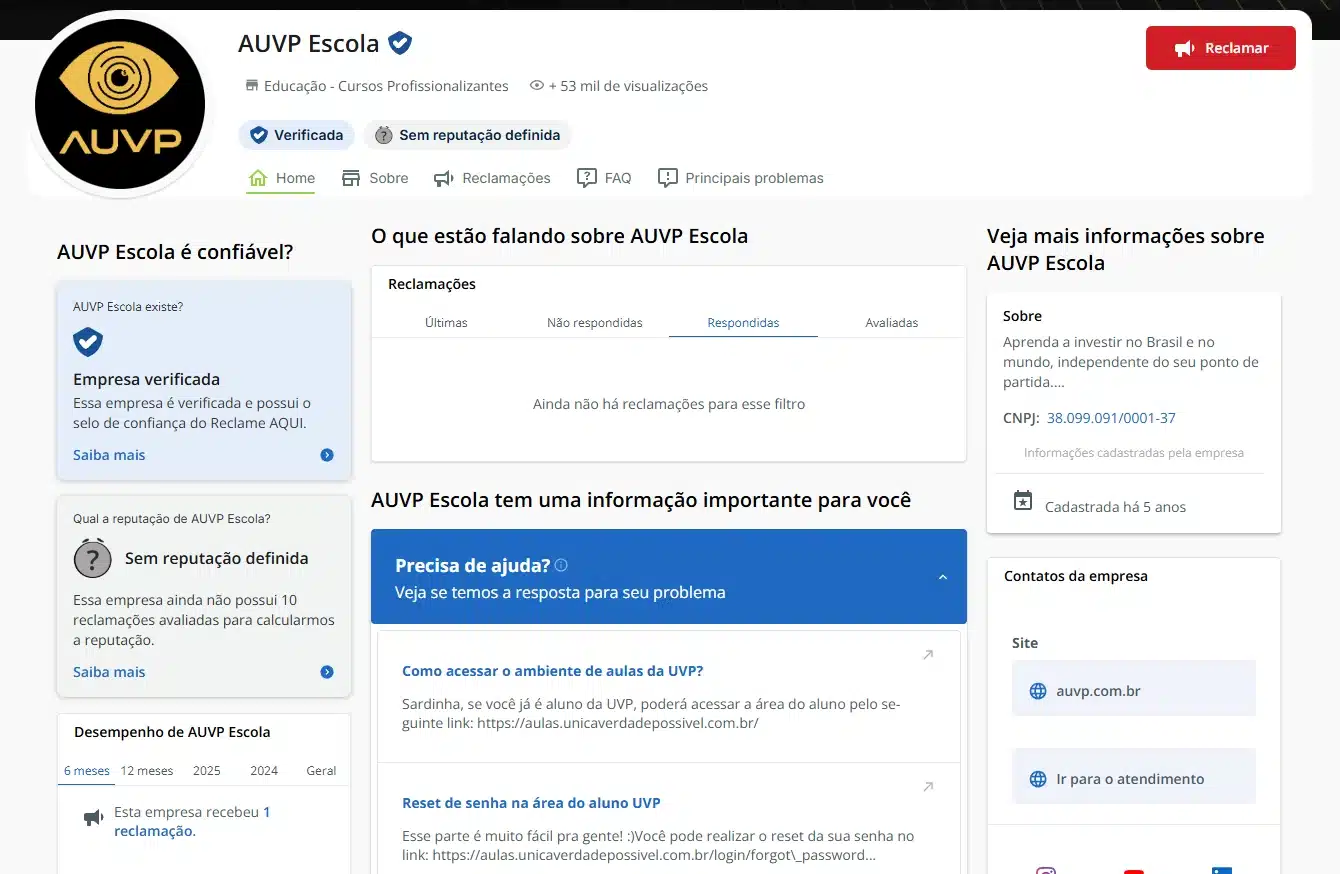Click the calendar icon beside Cadastrada há 5 anos
1340x874 pixels.
(x=1023, y=501)
